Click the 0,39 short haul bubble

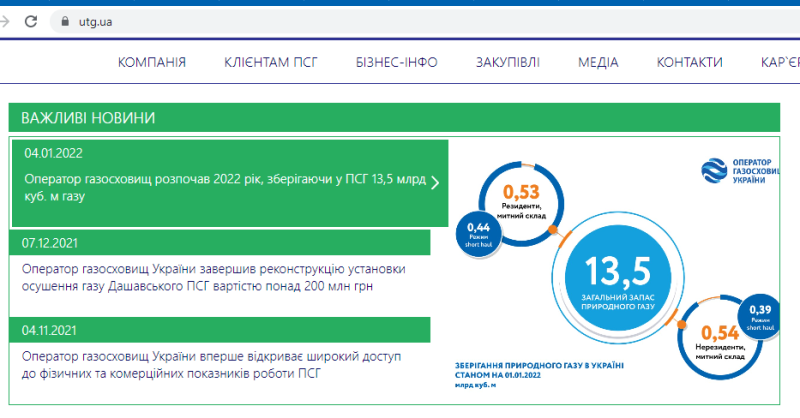coord(759,316)
